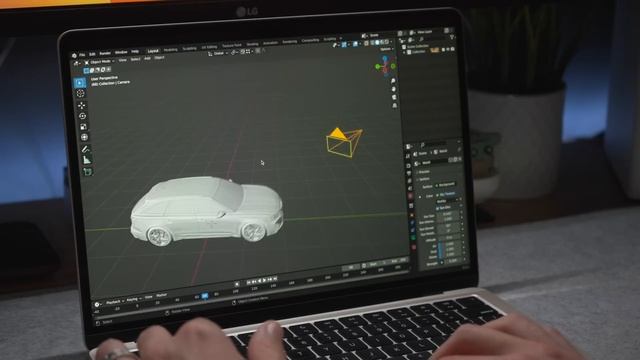Select the 3D Cursor tool
This screenshot has height=360, width=640.
tap(81, 94)
